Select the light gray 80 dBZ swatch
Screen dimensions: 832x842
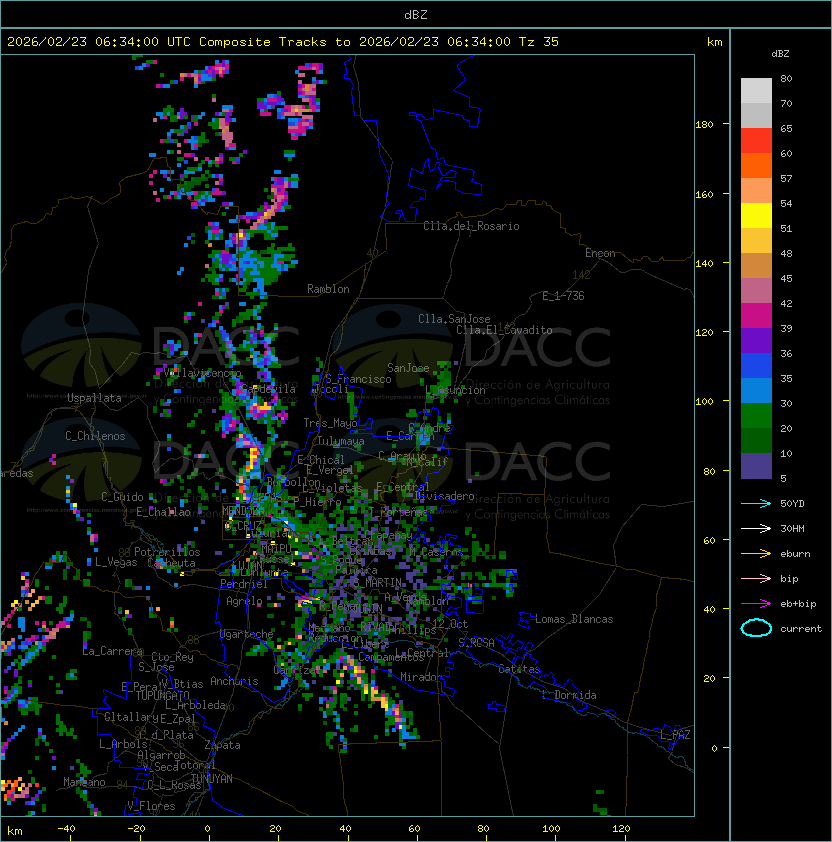point(756,90)
